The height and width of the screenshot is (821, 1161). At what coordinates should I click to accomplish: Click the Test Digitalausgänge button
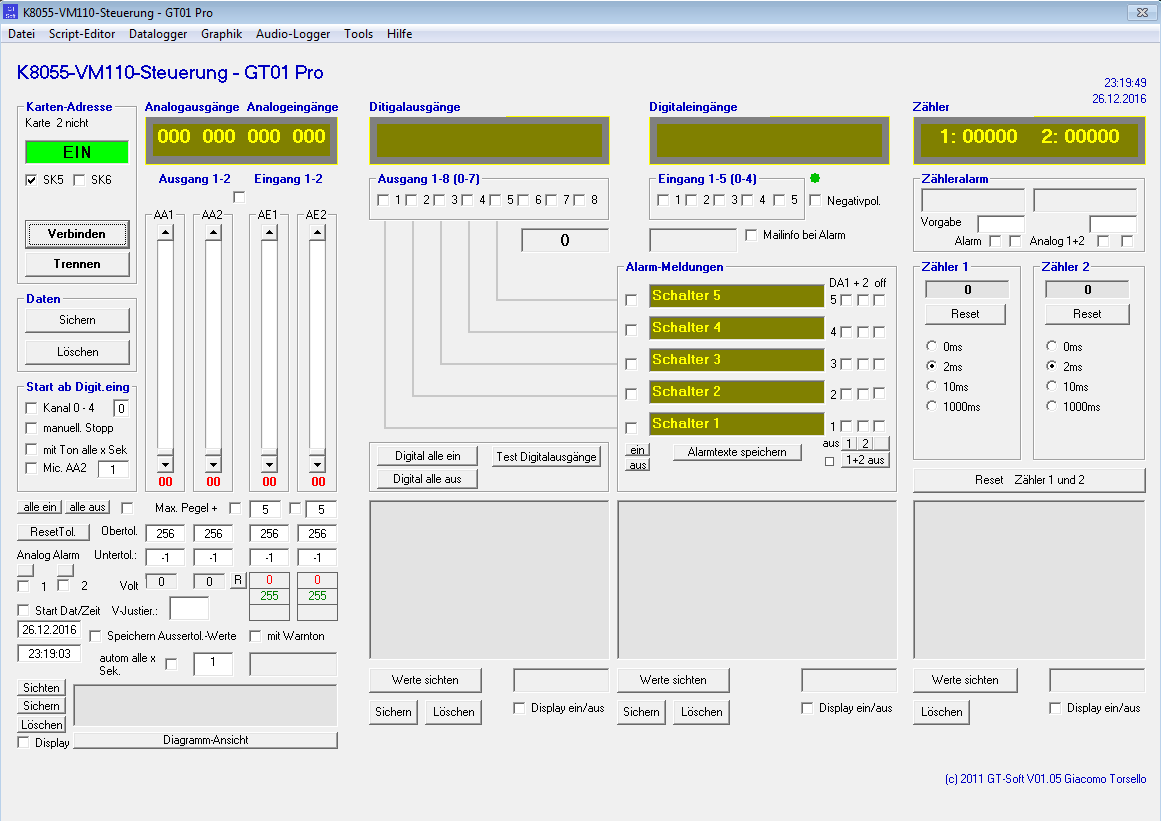[546, 457]
